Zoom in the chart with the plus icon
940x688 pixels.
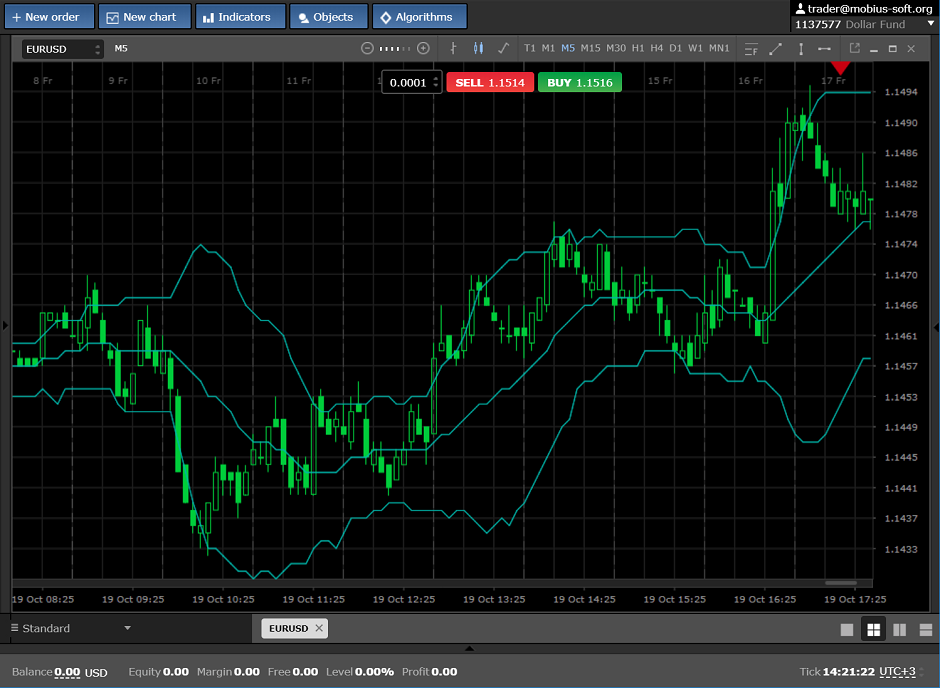[423, 49]
